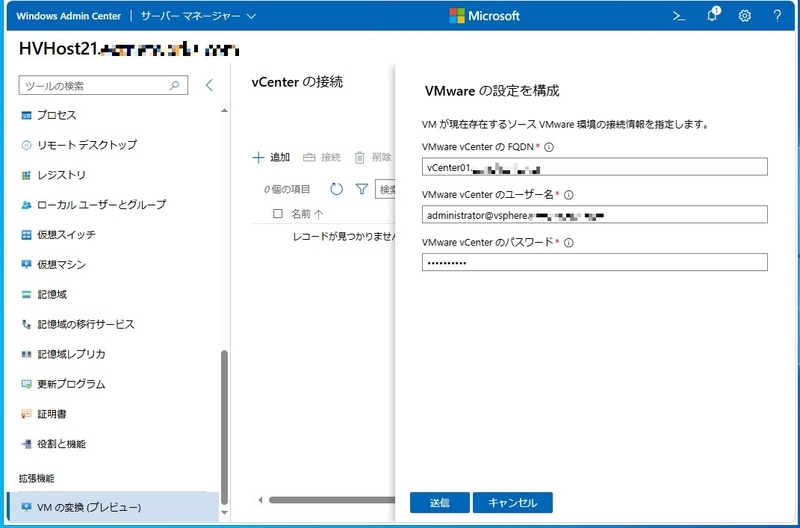Screen dimensions: 800x528
Task: Click the 追加 (add) button
Action: 271,157
